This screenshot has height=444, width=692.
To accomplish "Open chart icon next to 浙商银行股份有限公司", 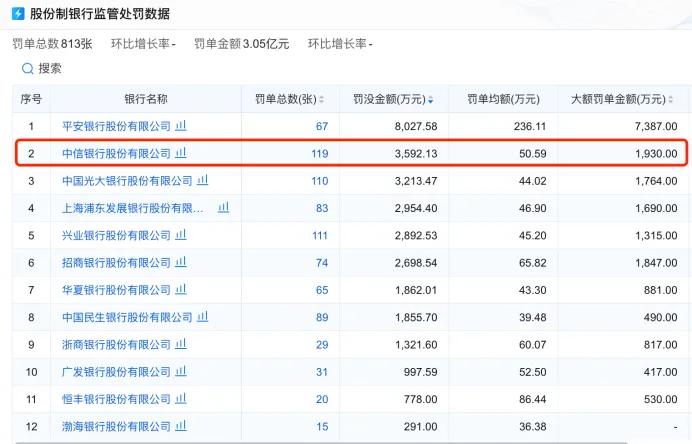I will click(x=181, y=344).
